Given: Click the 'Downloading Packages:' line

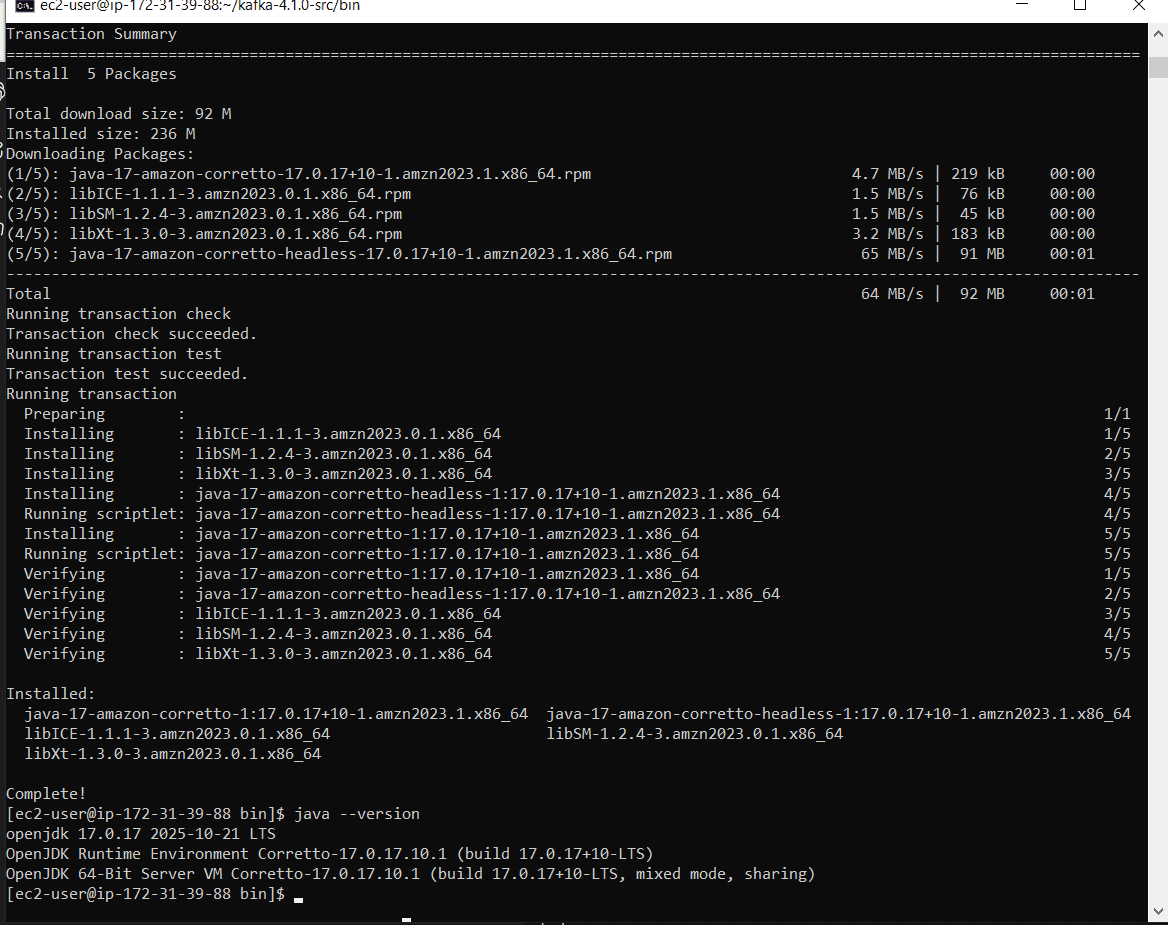Looking at the screenshot, I should coord(100,154).
